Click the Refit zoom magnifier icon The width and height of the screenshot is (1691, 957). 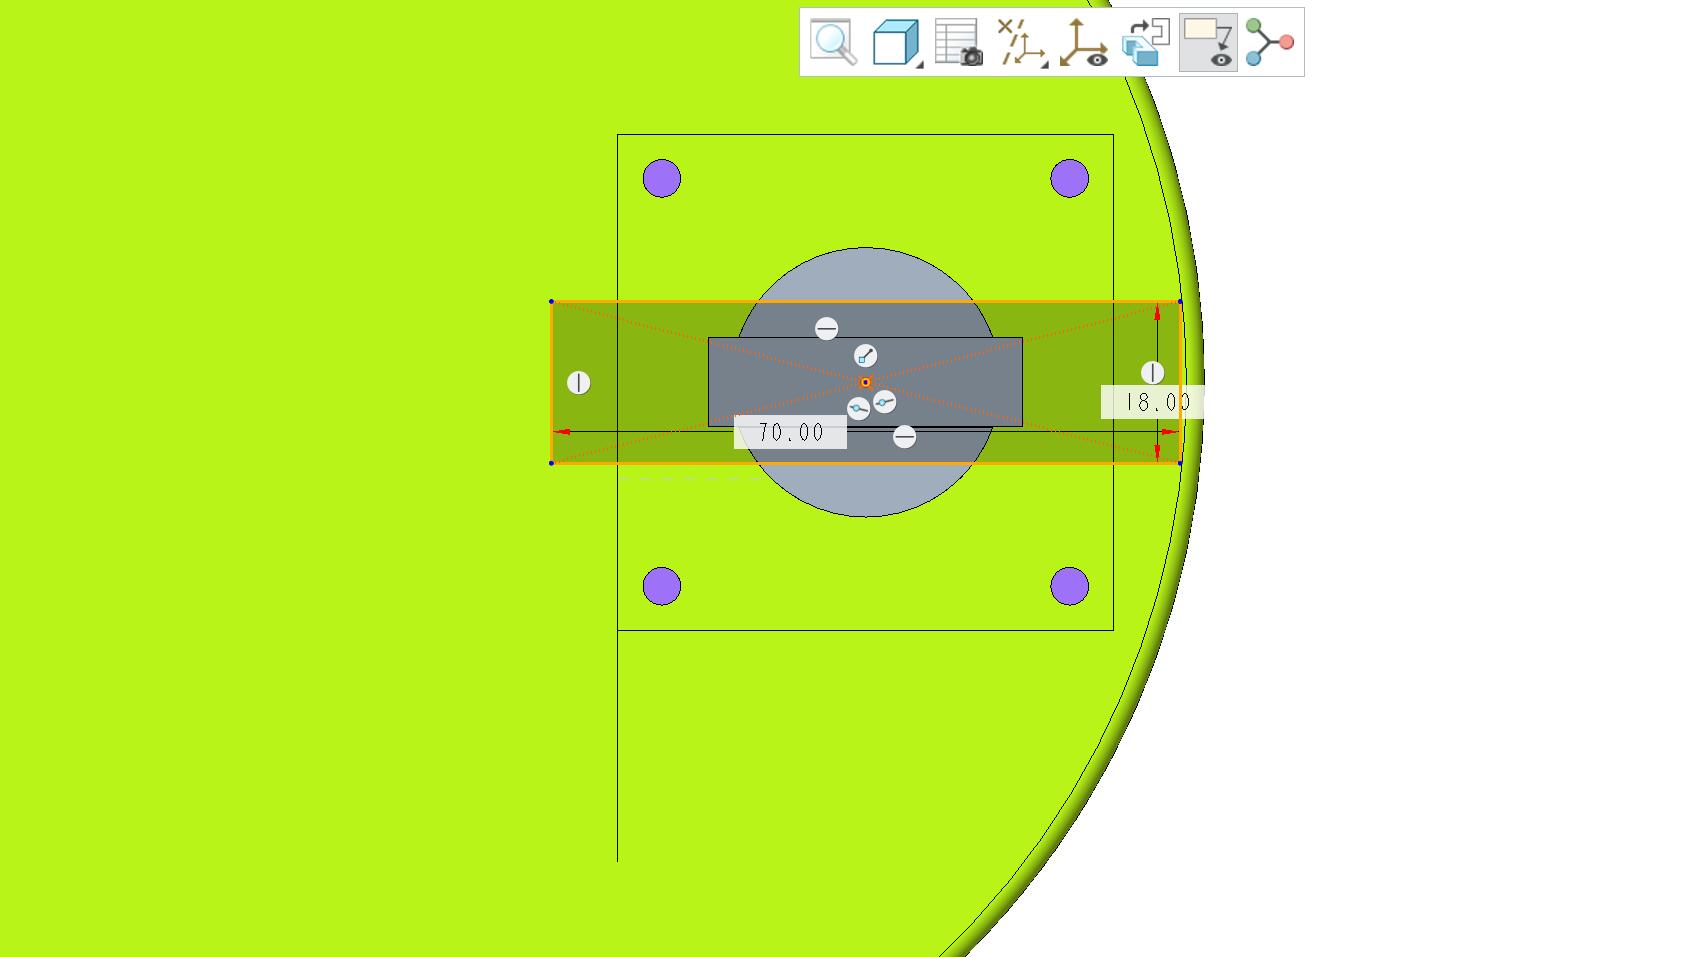833,42
